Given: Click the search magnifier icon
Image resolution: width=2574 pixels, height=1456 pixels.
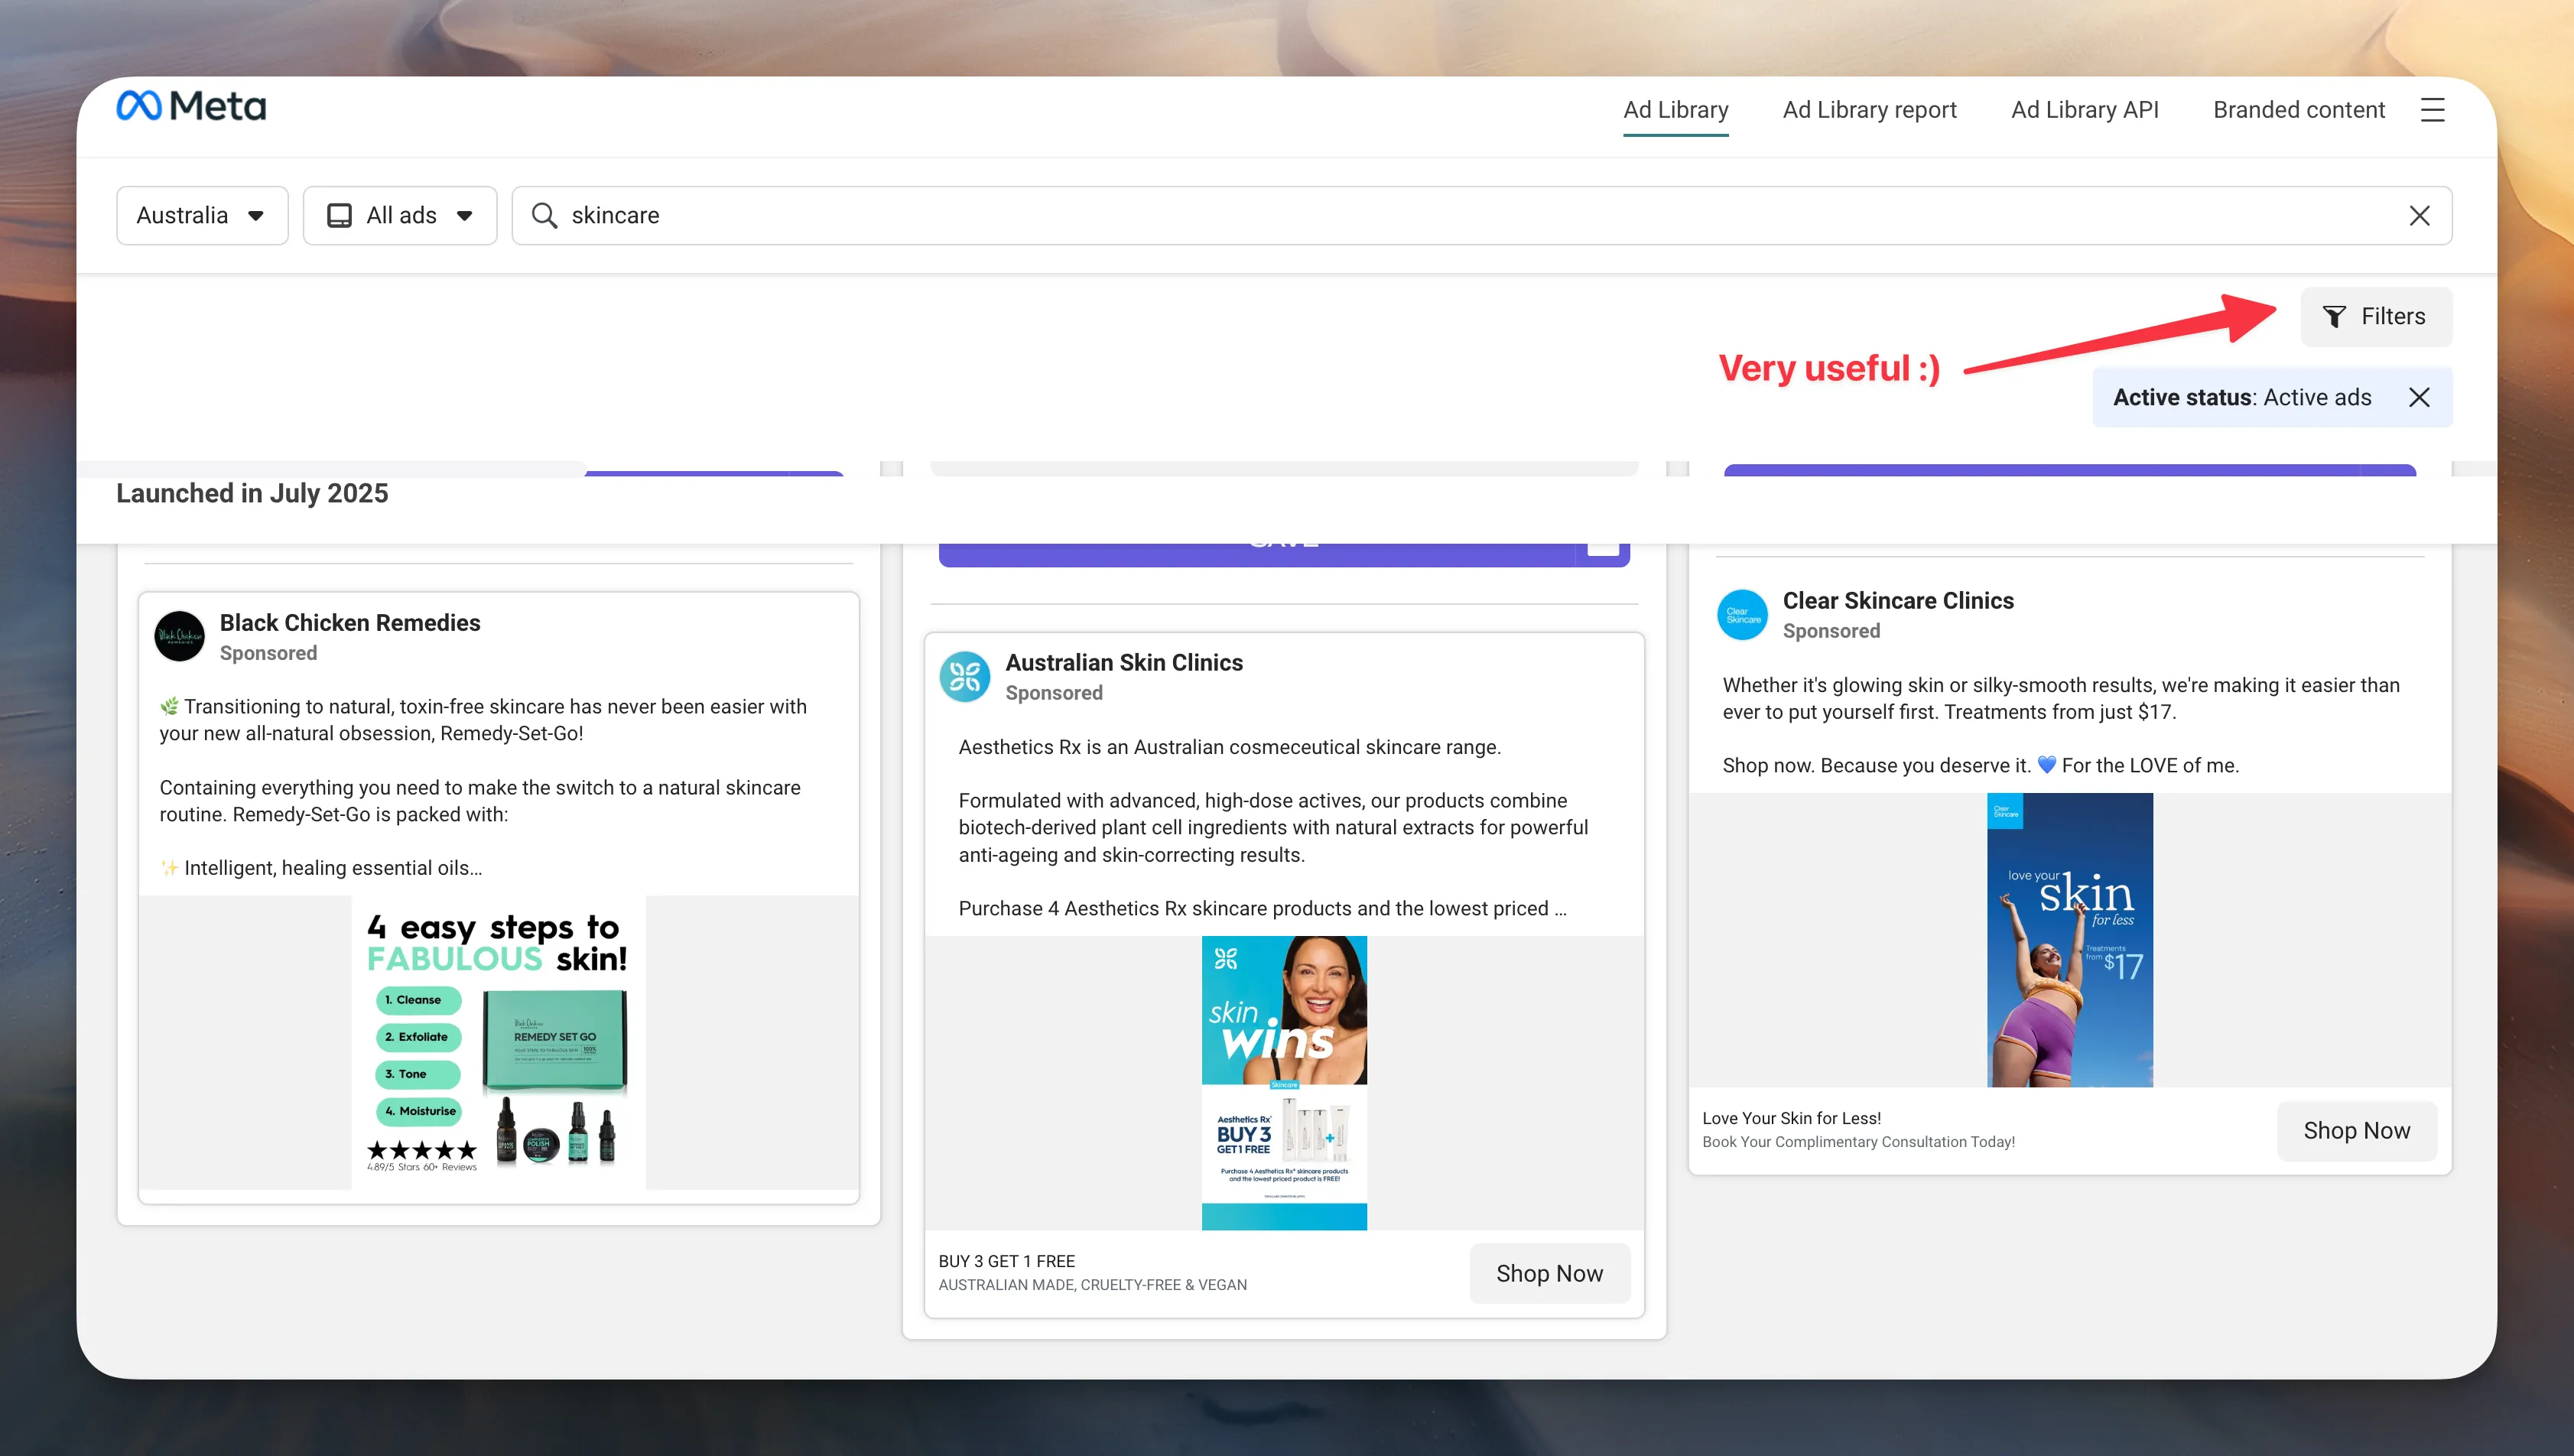Looking at the screenshot, I should pos(544,215).
